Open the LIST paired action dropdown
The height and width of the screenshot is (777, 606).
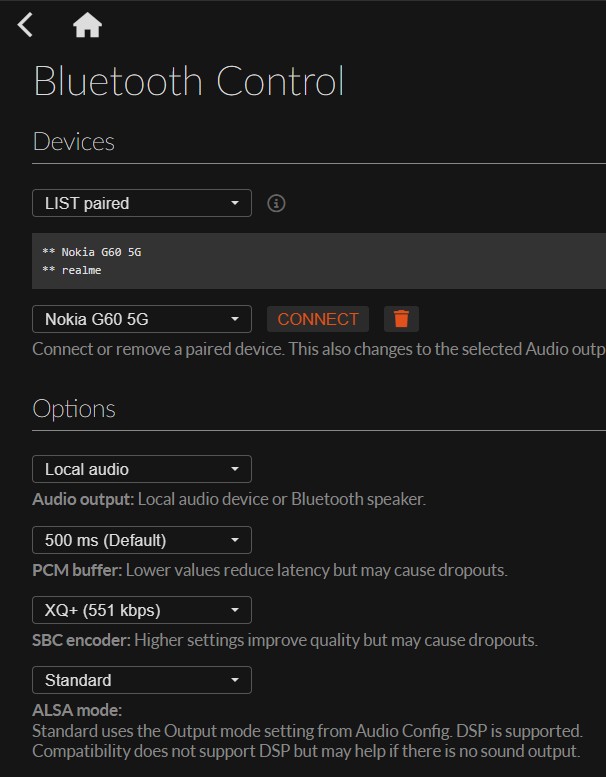point(142,203)
